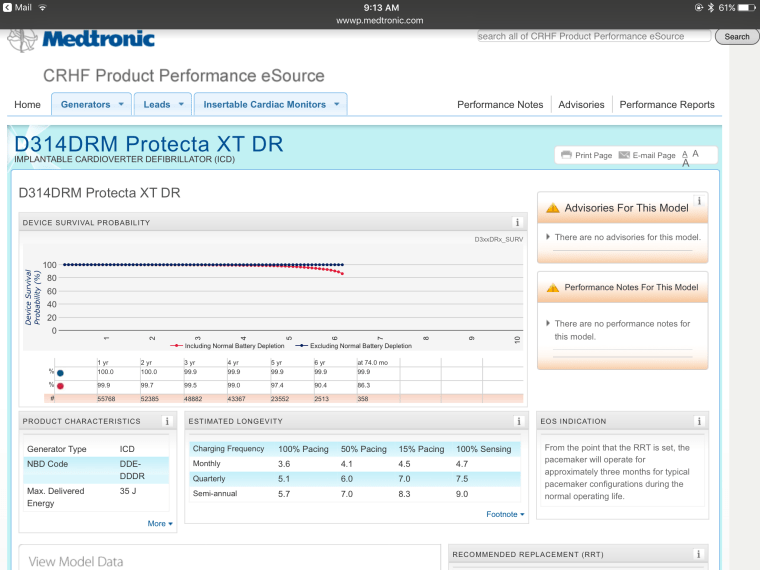Click the D314DRM Protecta XT DR page title

pos(149,144)
